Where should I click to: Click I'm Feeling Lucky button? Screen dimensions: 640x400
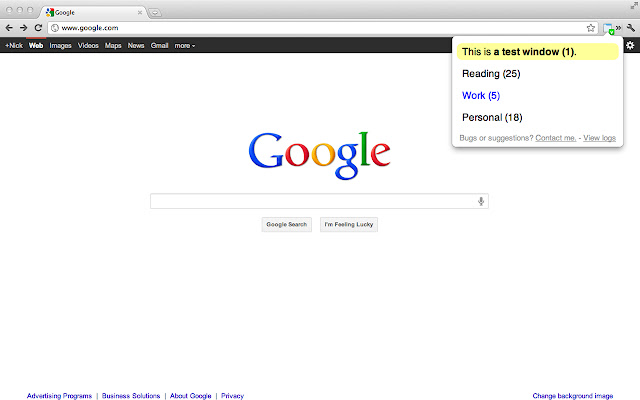[x=349, y=224]
